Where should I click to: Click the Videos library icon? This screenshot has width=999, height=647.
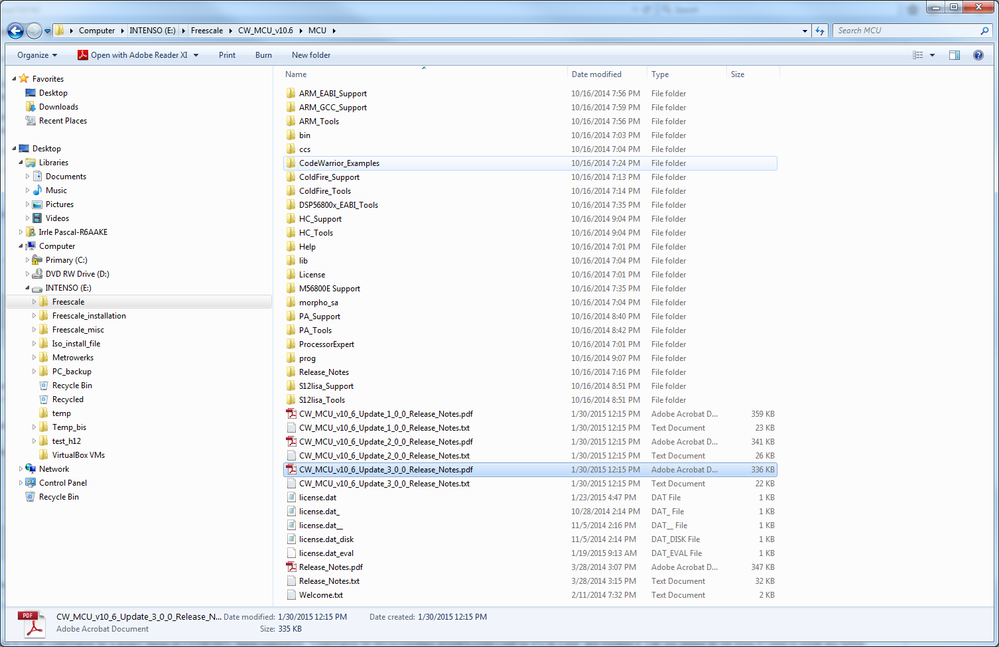(38, 218)
